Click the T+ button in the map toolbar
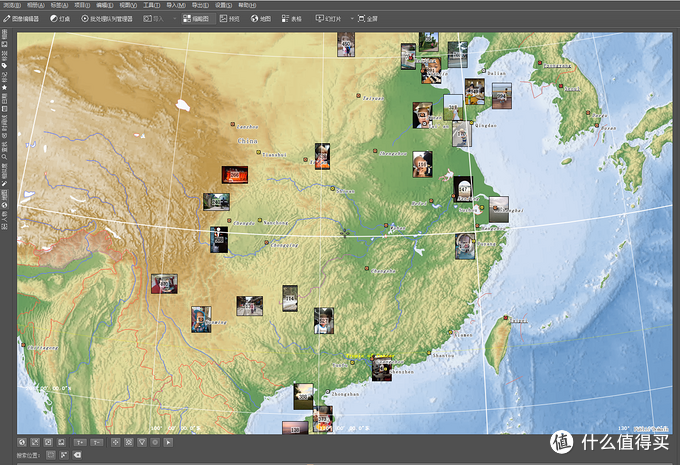This screenshot has height=465, width=680. (78, 441)
